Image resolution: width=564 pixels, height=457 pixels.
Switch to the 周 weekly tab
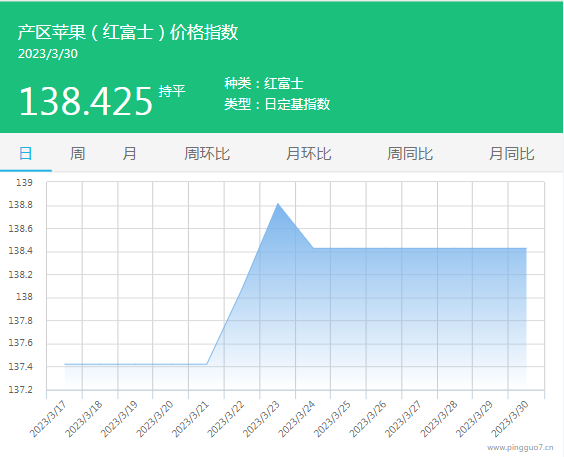pos(77,154)
